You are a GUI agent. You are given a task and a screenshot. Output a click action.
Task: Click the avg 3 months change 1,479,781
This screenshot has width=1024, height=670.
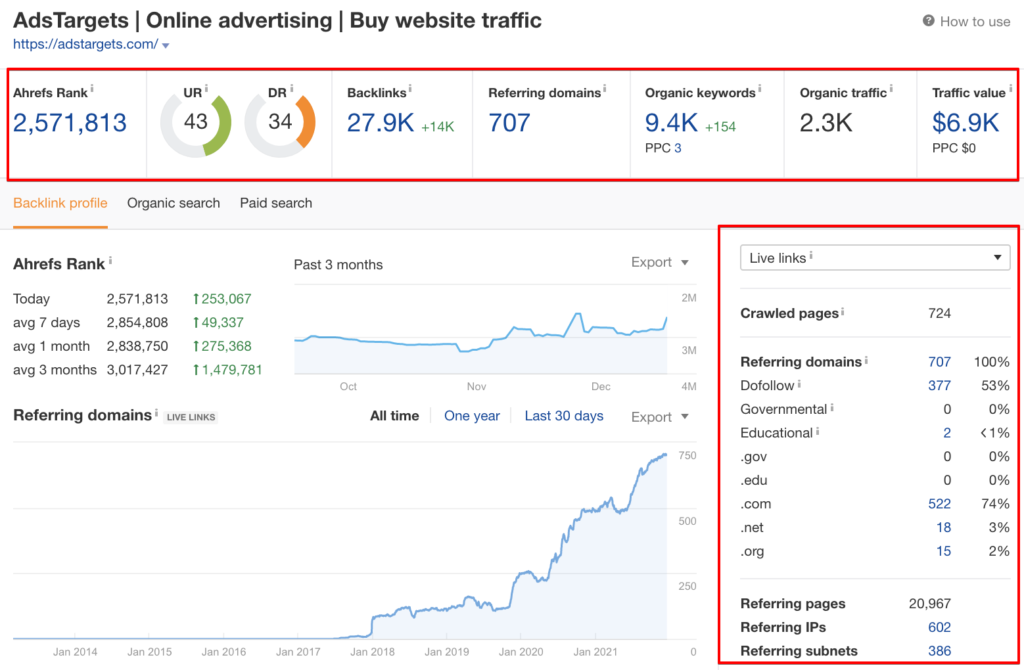[x=227, y=370]
